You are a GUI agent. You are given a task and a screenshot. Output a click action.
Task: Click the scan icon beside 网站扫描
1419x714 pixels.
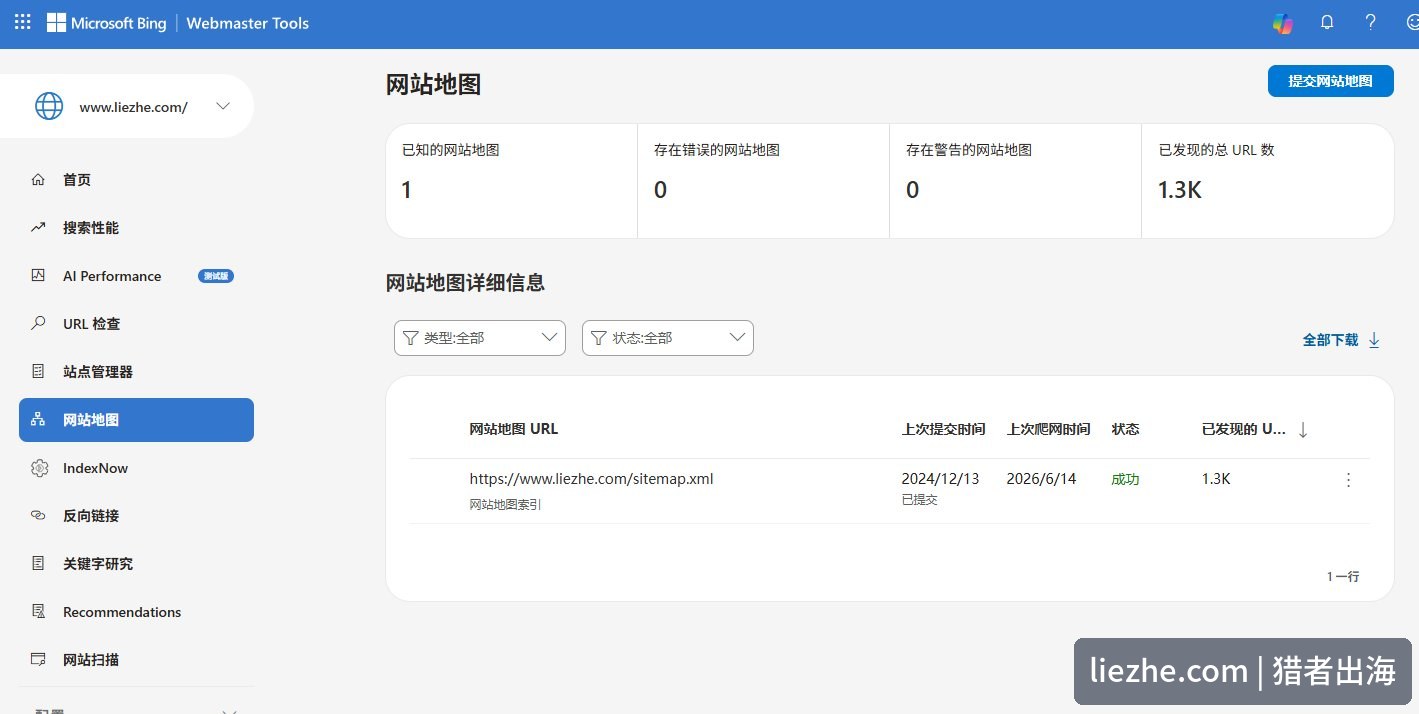pyautogui.click(x=38, y=660)
